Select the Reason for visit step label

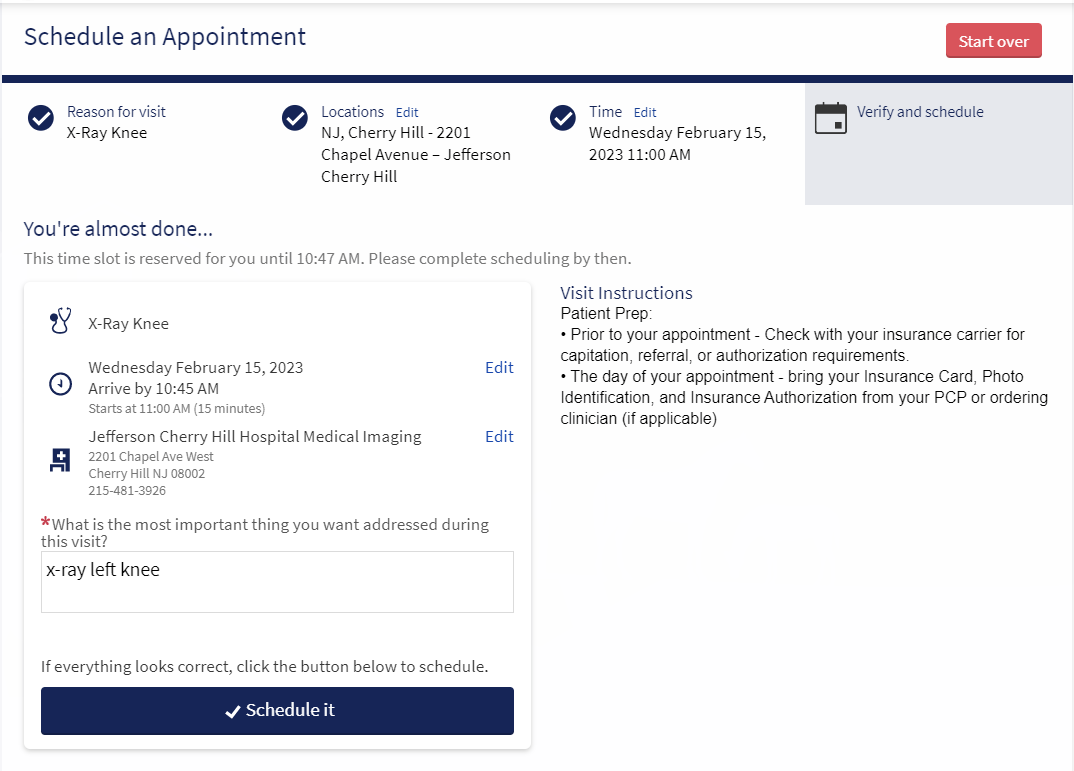point(116,112)
